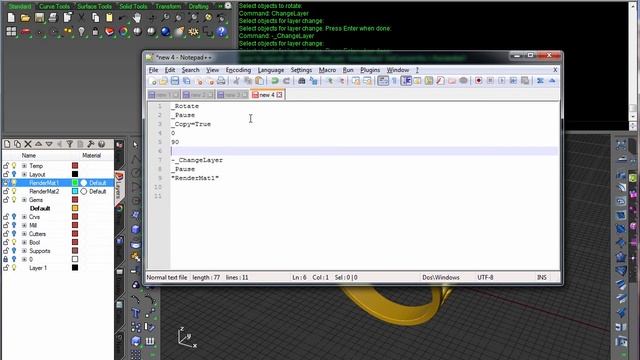Select the 'new 4' document tab in Notepad++
Screen dimensions: 640x360
[267, 95]
